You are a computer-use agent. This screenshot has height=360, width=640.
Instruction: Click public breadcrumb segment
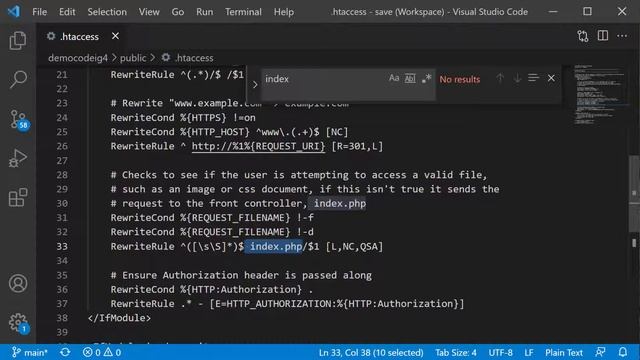(x=133, y=58)
